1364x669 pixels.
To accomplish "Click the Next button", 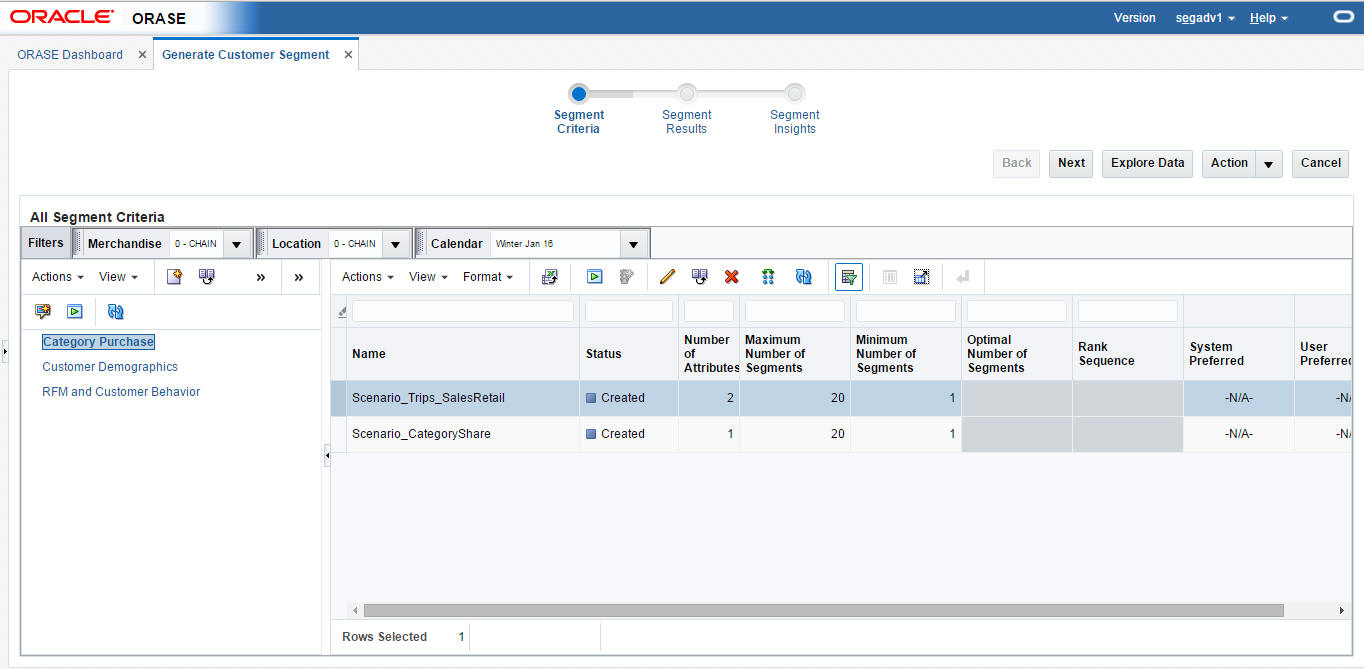I will 1071,163.
